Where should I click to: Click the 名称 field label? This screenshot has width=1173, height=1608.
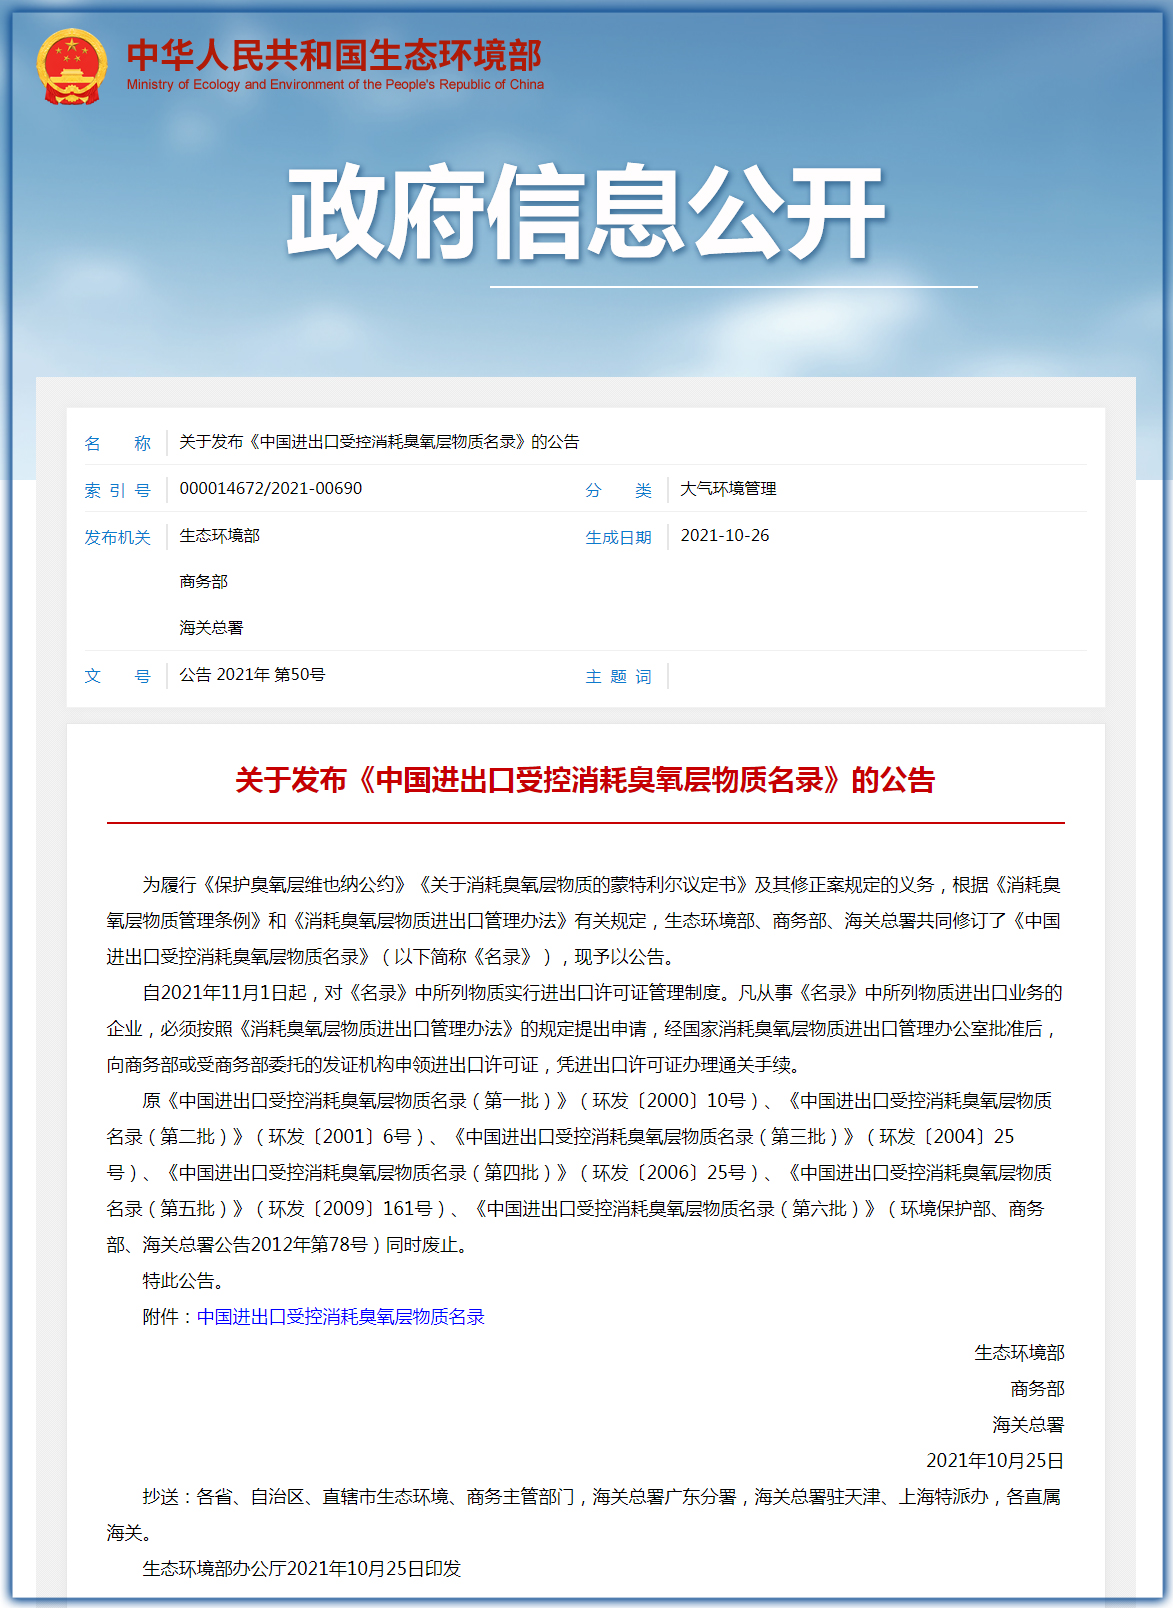point(117,443)
